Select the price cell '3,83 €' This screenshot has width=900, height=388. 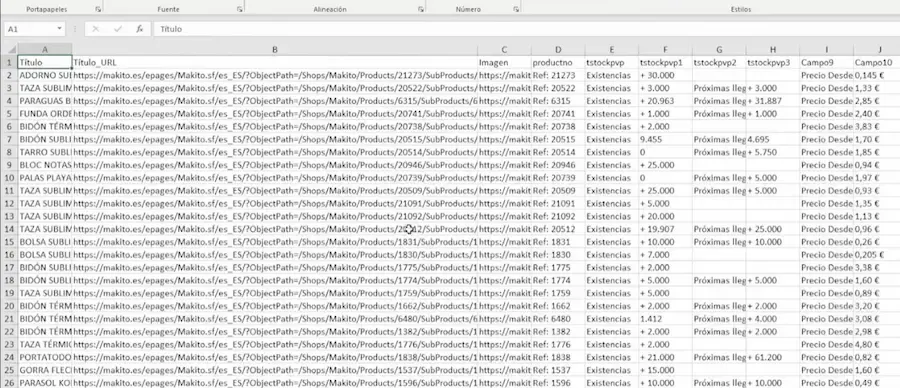coord(876,126)
